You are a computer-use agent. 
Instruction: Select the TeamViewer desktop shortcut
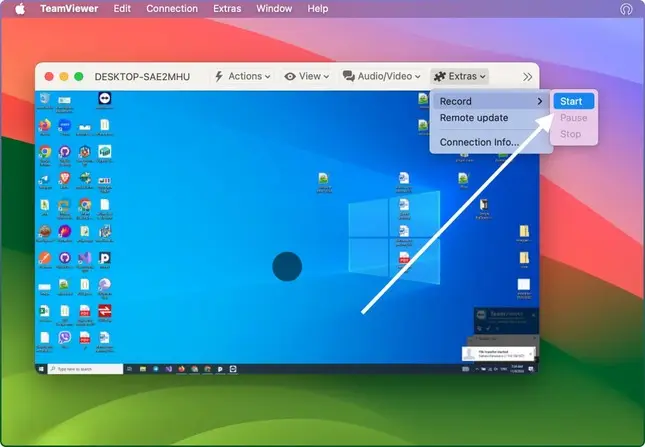[x=104, y=101]
